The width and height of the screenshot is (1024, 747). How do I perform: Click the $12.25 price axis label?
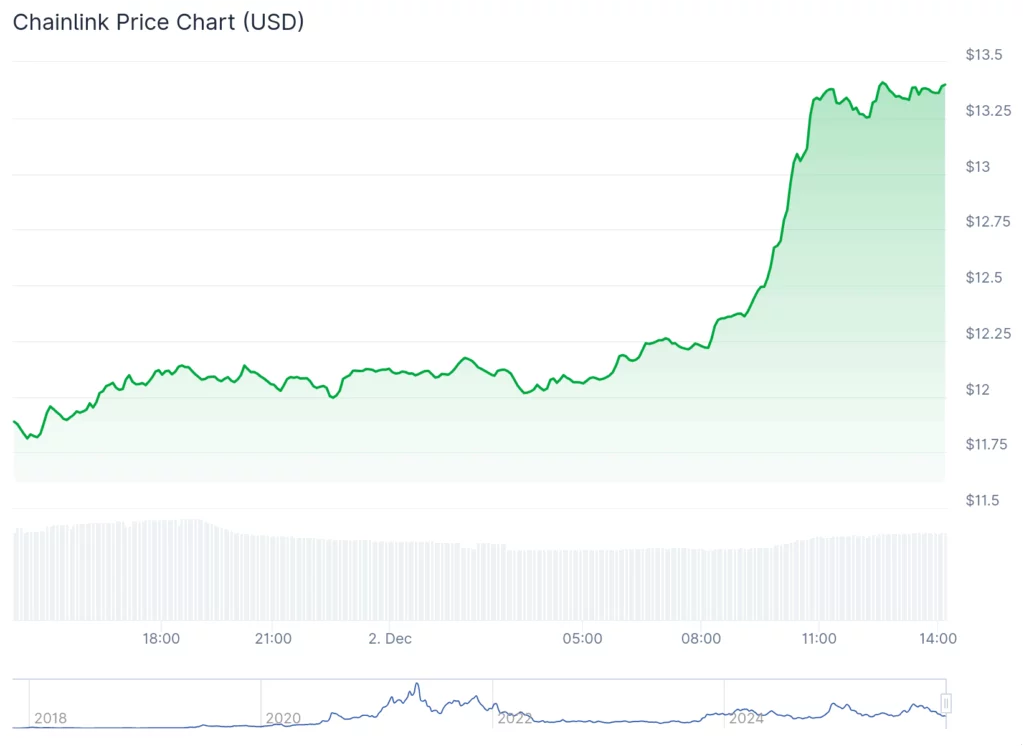coord(989,333)
